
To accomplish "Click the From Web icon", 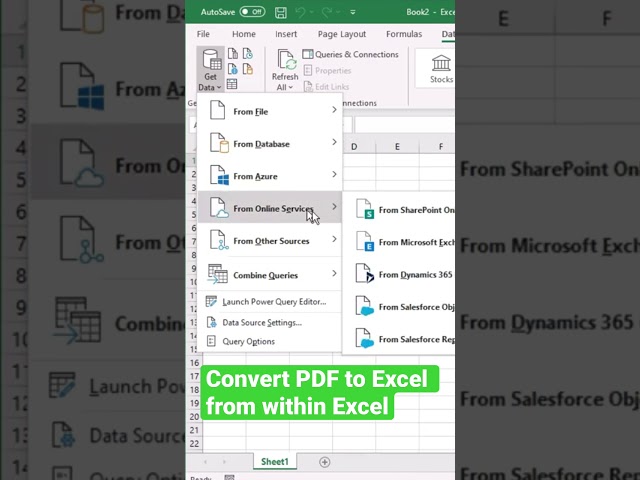I will pyautogui.click(x=233, y=69).
